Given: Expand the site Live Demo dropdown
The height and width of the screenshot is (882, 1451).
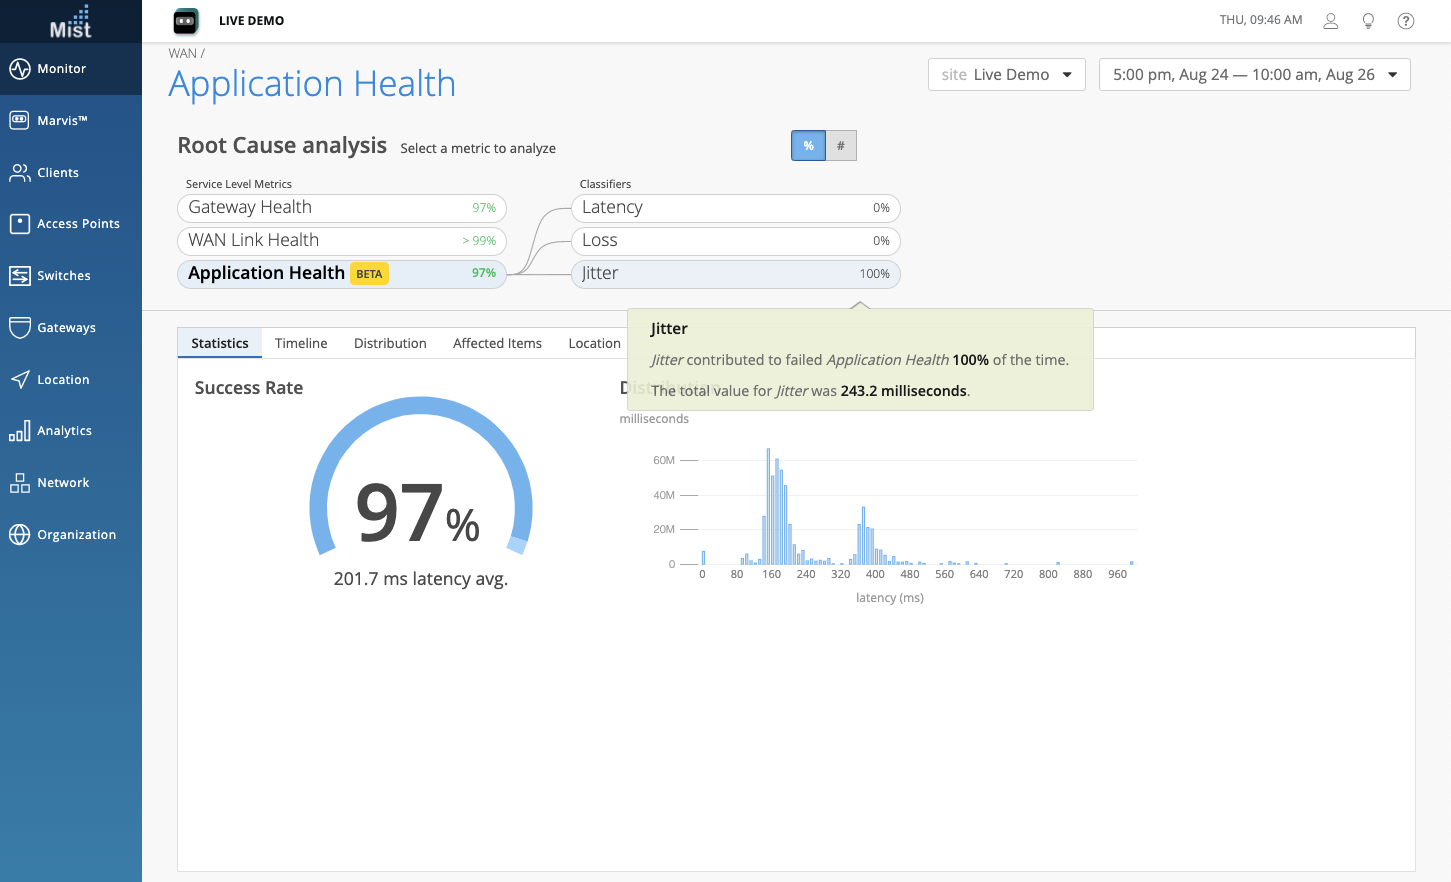Looking at the screenshot, I should point(1006,75).
